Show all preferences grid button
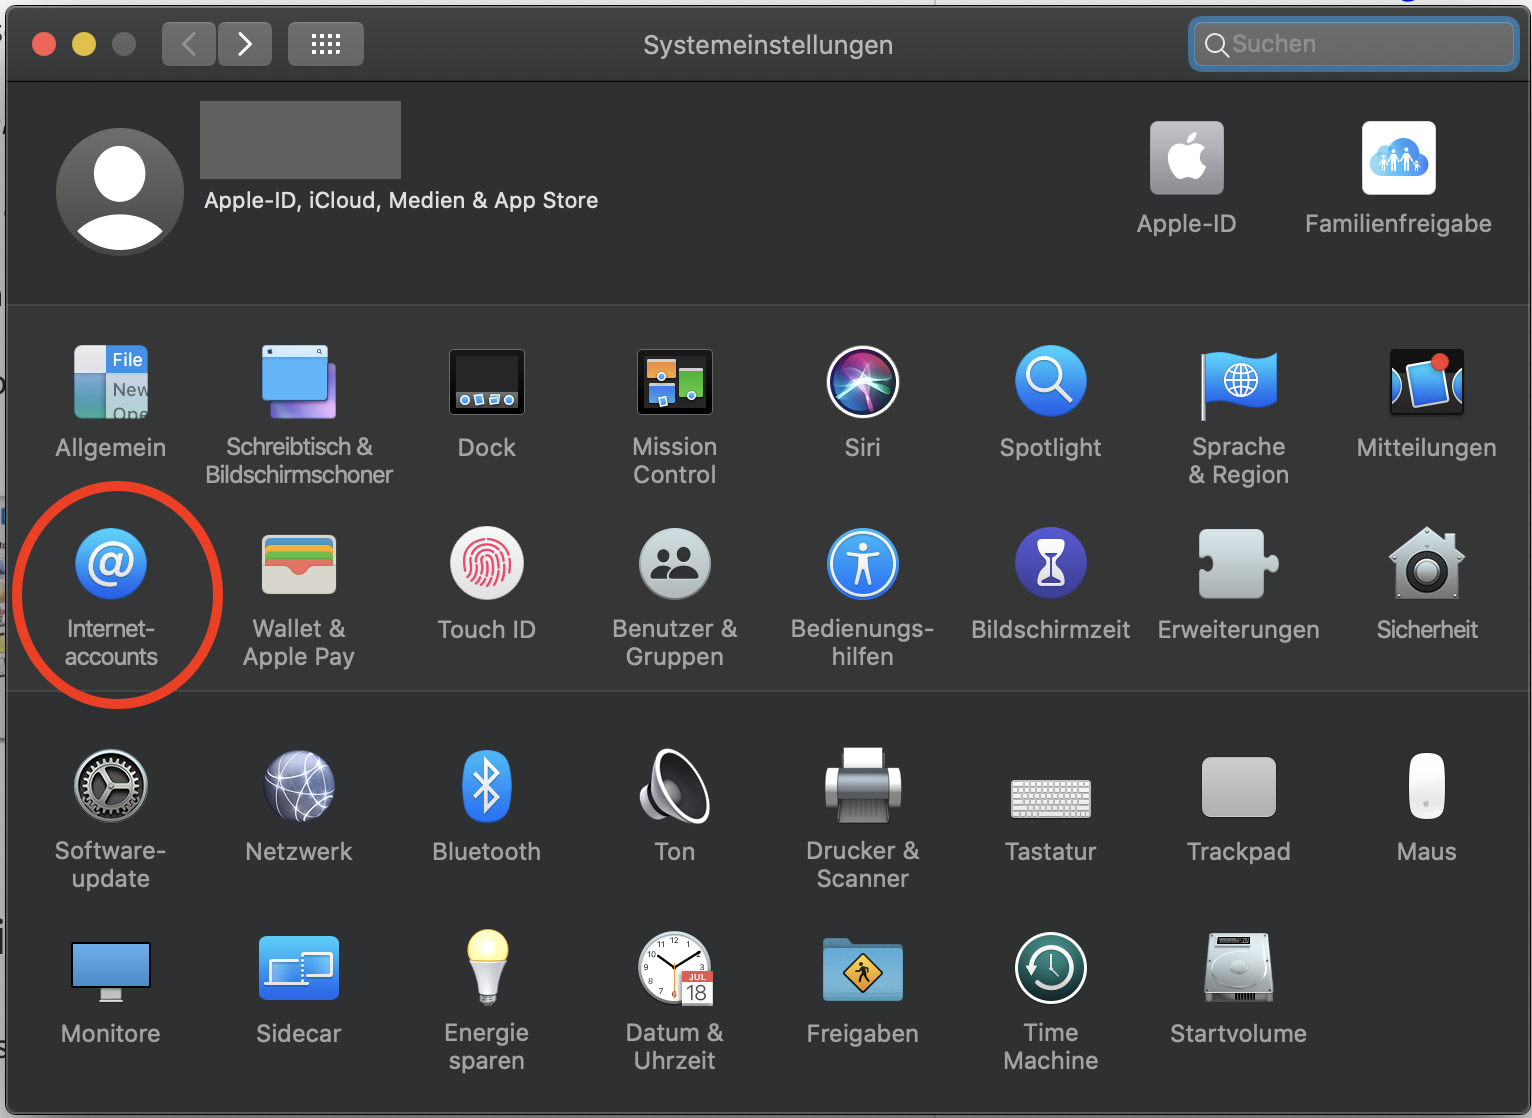This screenshot has height=1118, width=1532. tap(326, 44)
